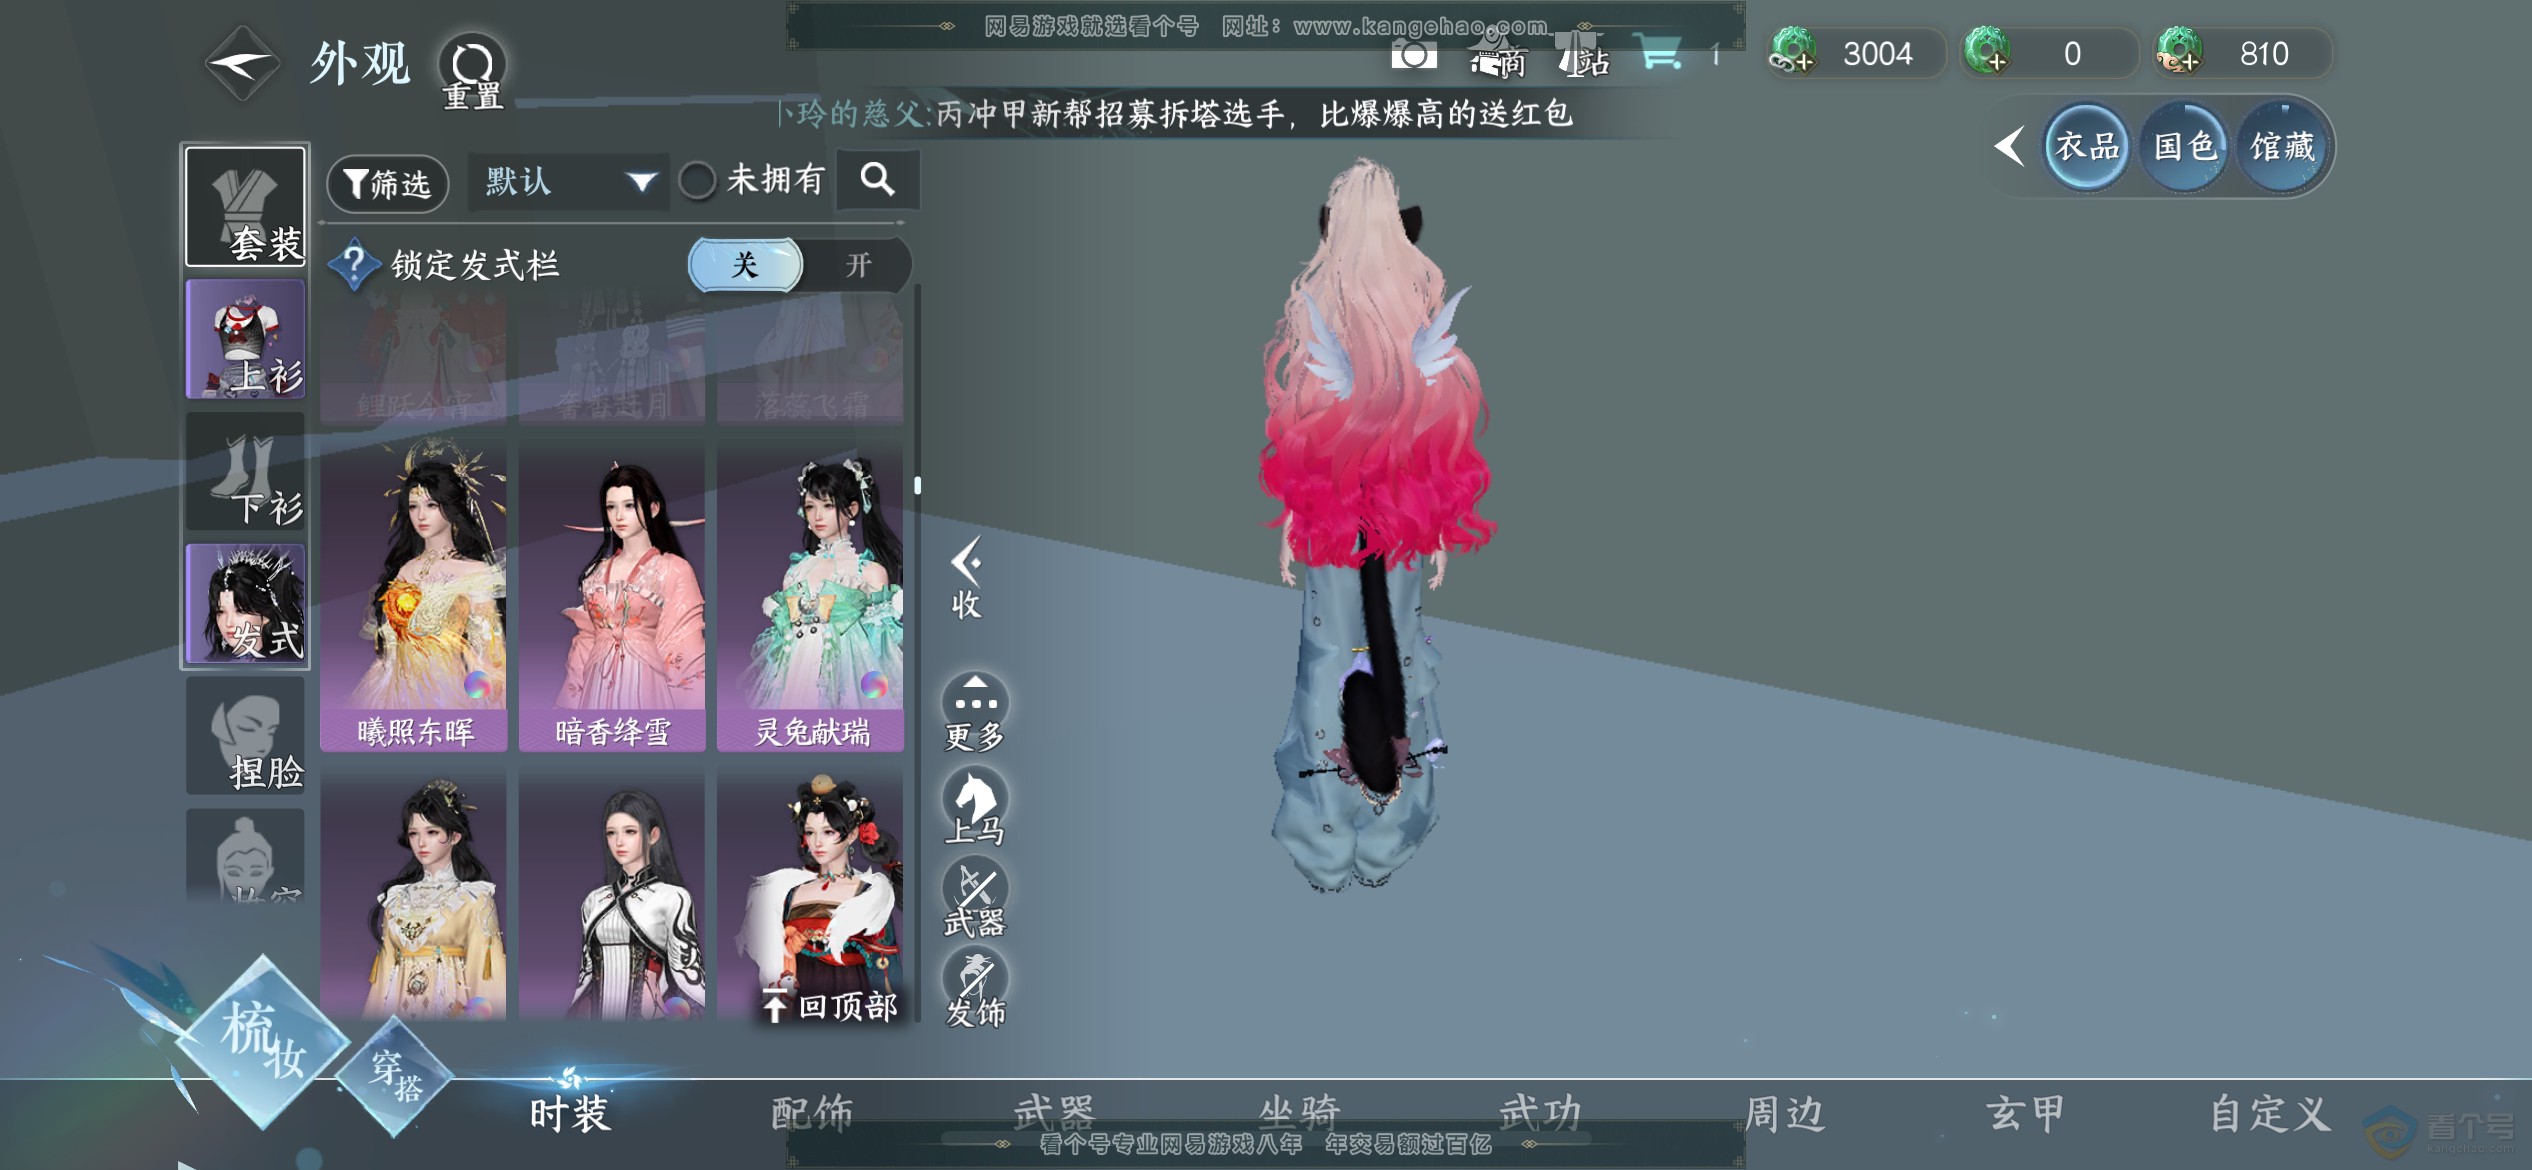
Task: Open 馆藏 round button
Action: 2282,147
